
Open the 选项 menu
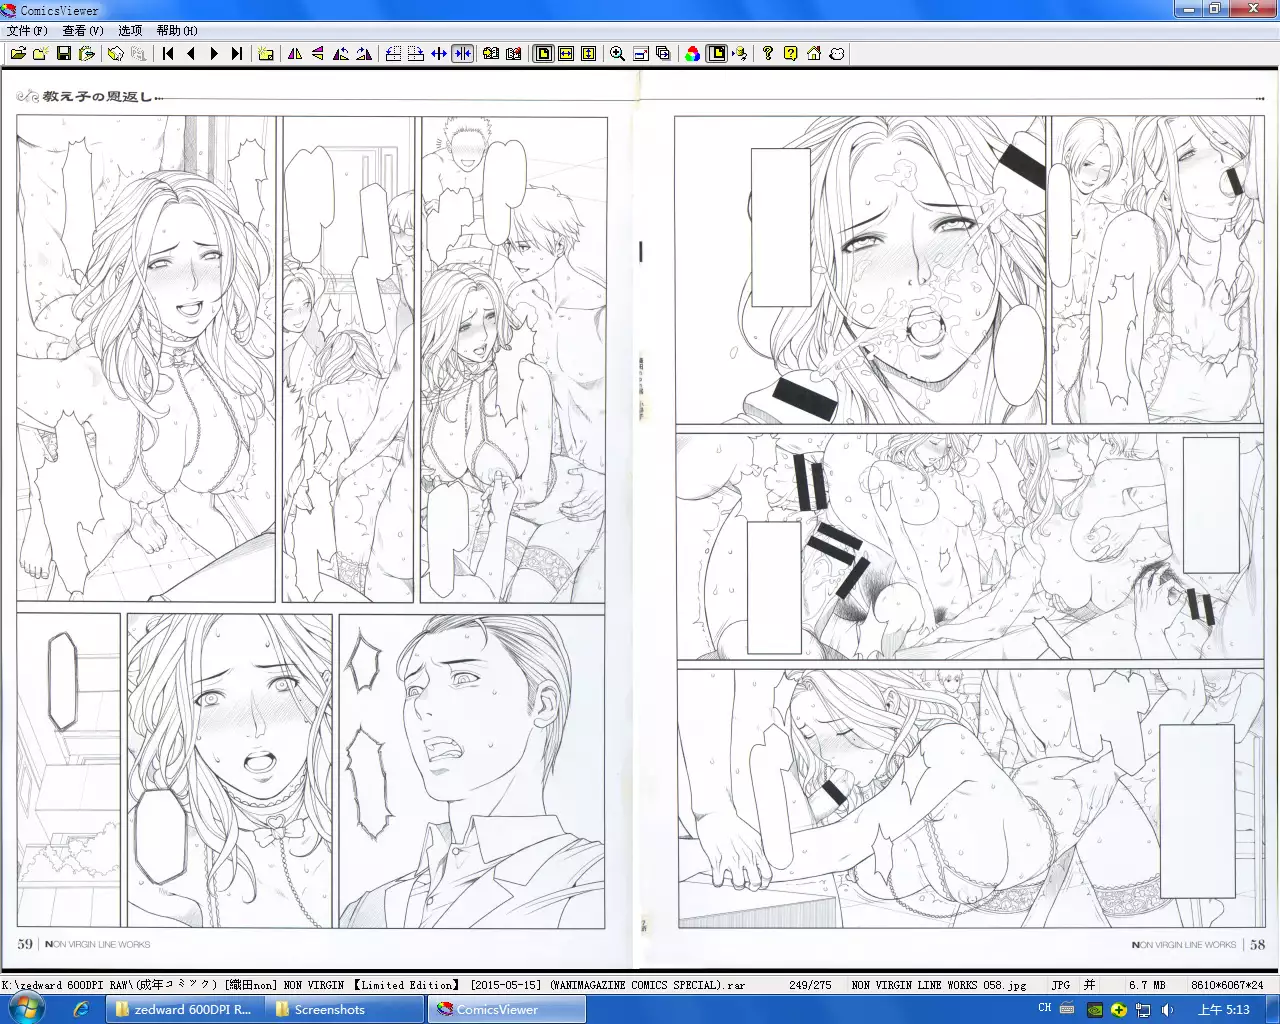click(130, 31)
